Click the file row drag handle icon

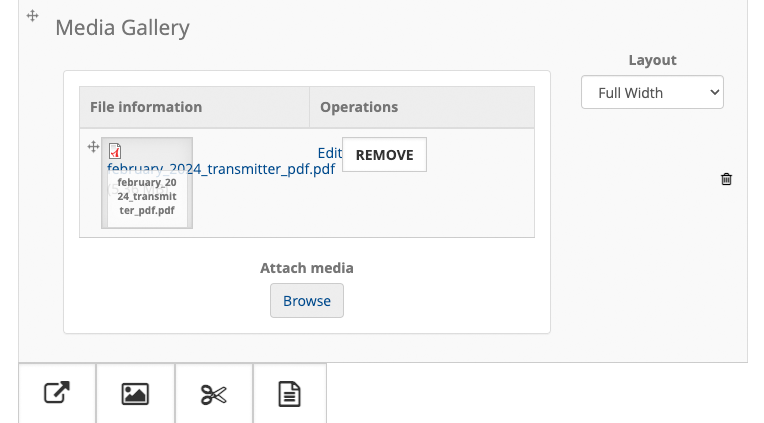click(93, 147)
